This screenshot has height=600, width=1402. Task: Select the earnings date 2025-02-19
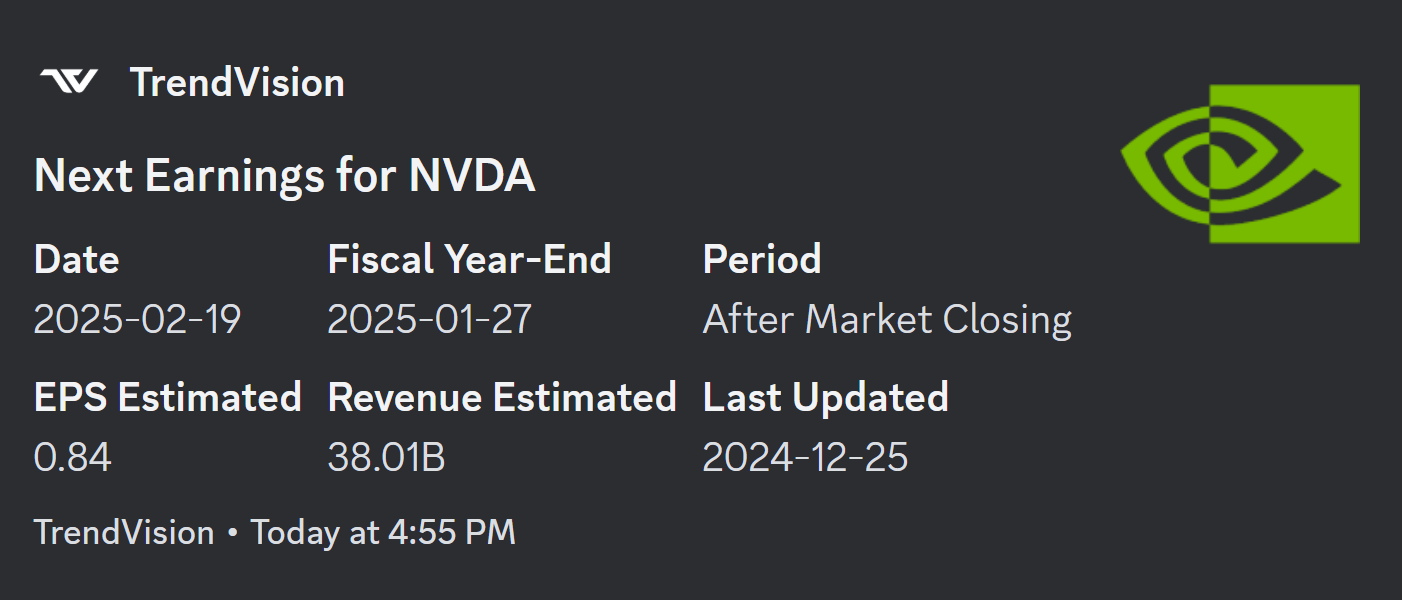tap(137, 320)
